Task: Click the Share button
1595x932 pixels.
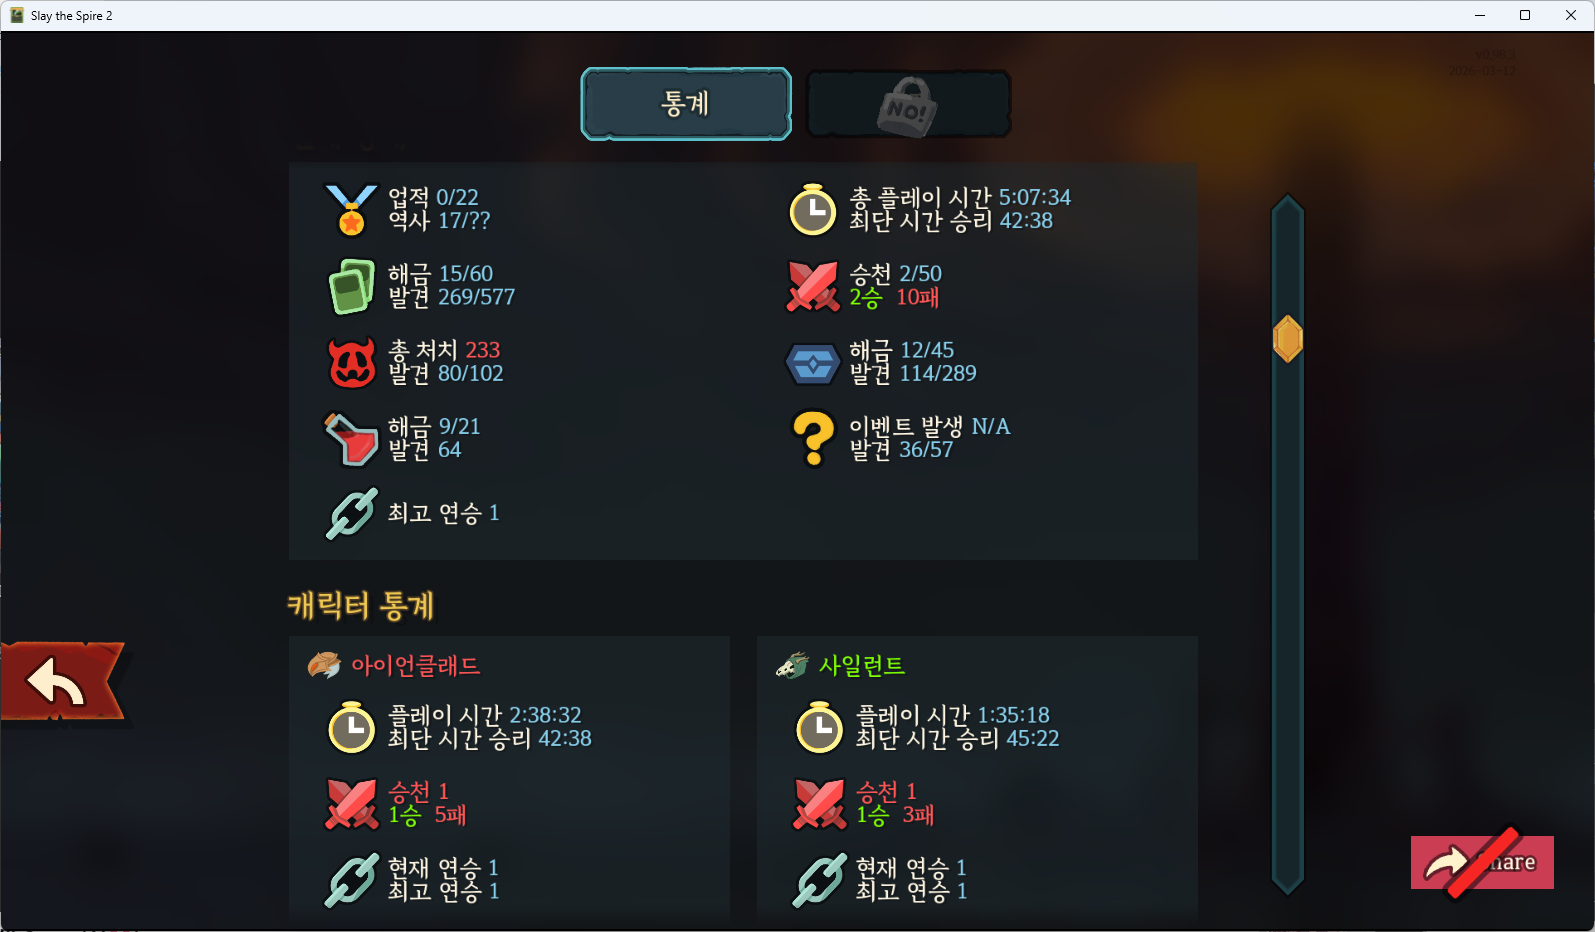Action: pos(1482,862)
